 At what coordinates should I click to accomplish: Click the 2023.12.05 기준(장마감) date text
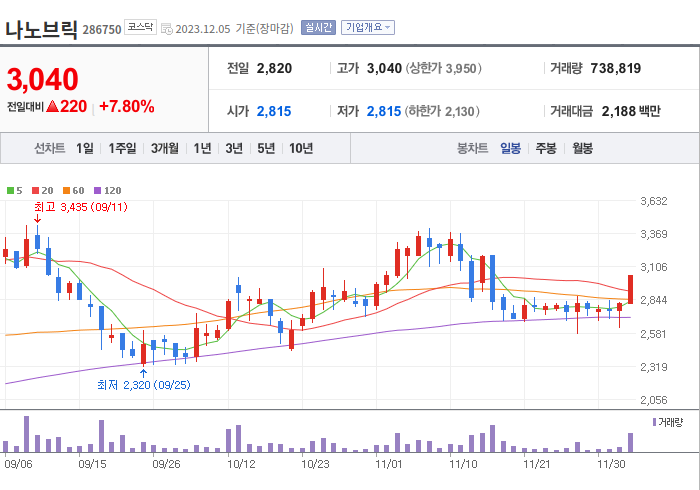pos(234,29)
